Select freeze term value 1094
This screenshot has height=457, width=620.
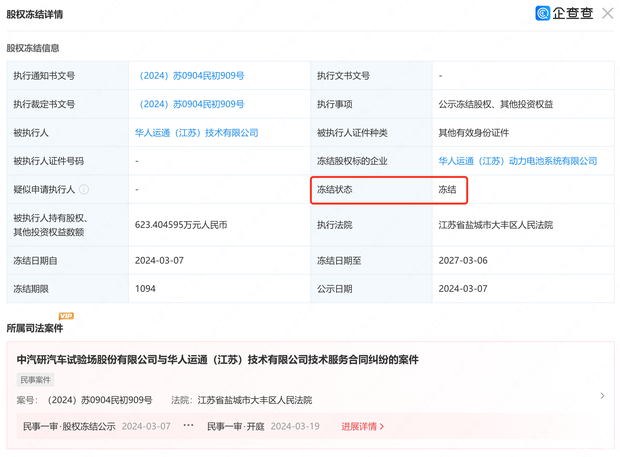tap(145, 289)
